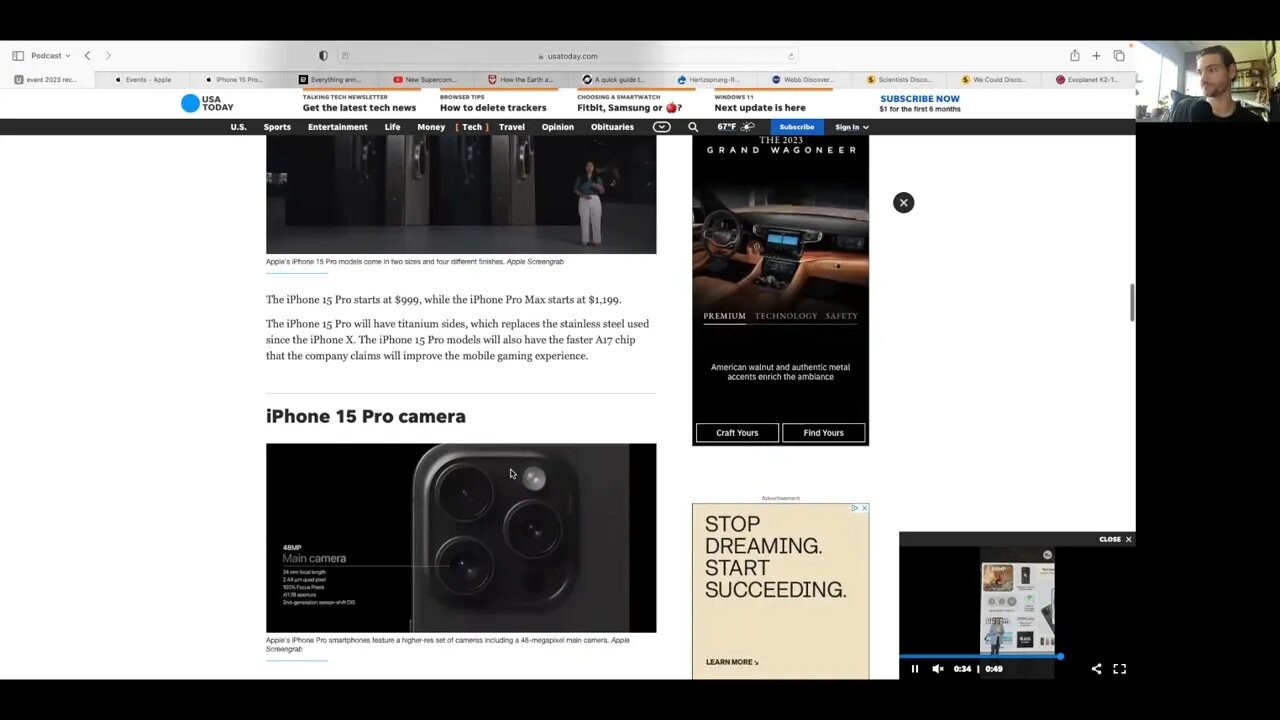1280x720 pixels.
Task: Open the 67°F weather widget
Action: pyautogui.click(x=736, y=127)
